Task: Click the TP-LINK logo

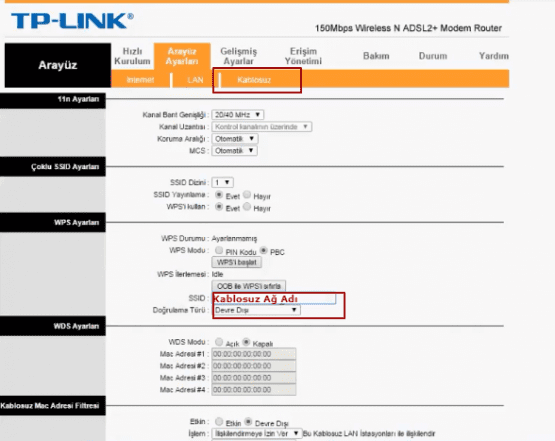Action: click(x=72, y=21)
